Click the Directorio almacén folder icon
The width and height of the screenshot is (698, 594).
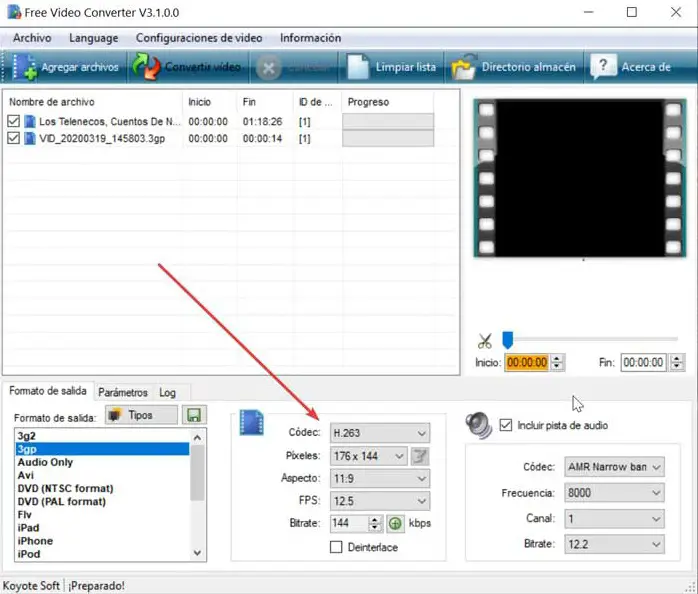464,67
